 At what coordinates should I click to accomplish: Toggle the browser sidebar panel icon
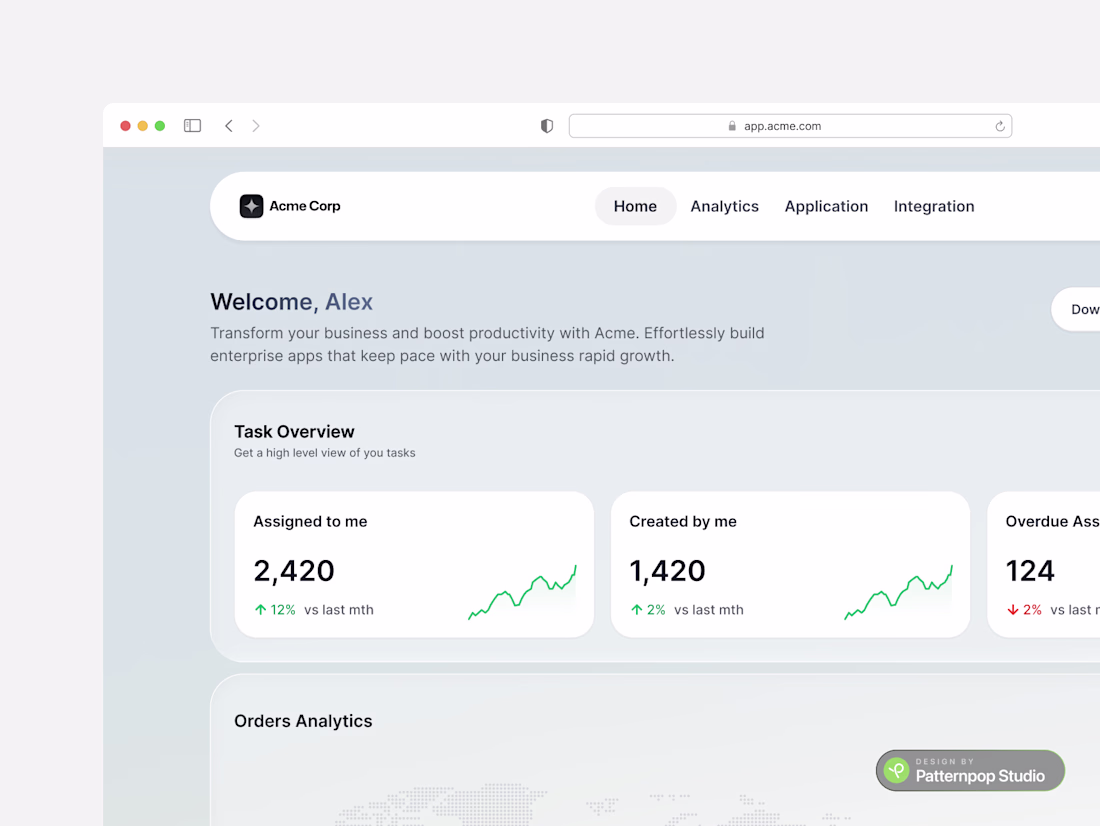coord(192,126)
